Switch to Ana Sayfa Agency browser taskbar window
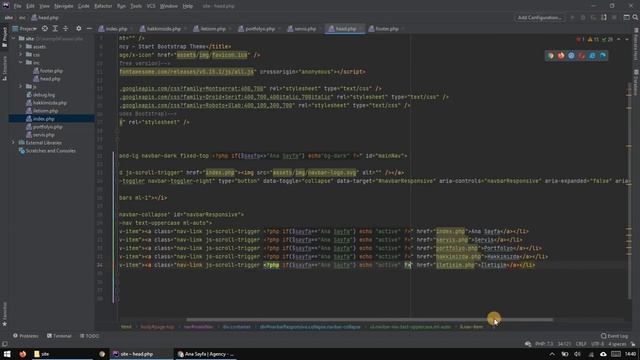 point(205,354)
